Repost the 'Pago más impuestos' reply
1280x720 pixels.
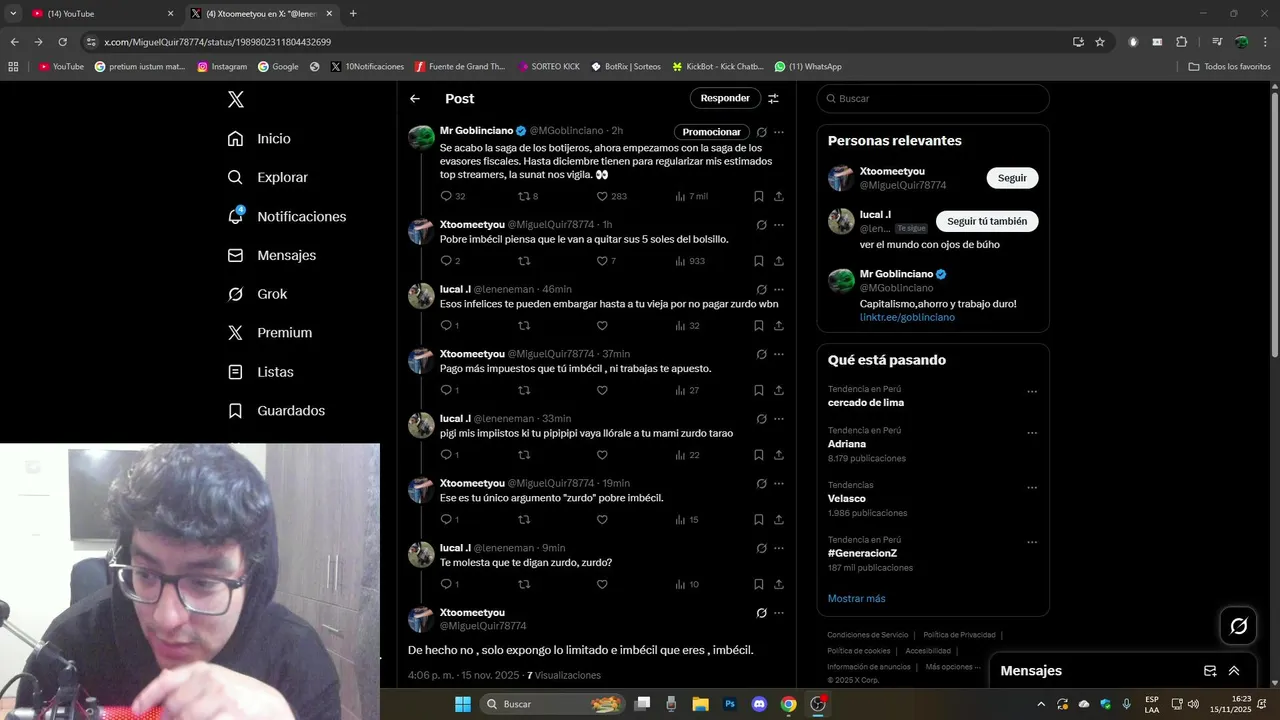tap(523, 390)
